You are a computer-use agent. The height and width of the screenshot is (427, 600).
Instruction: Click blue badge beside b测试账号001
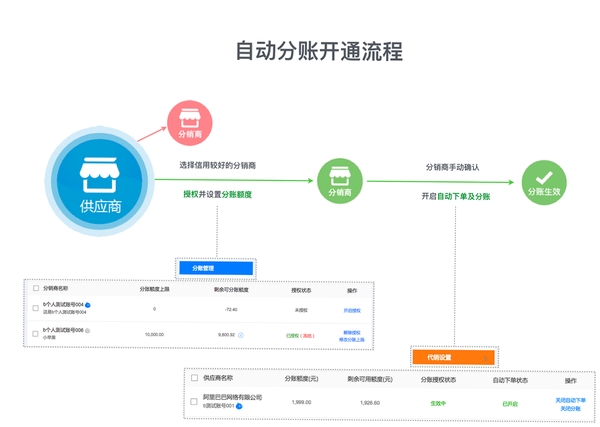click(239, 406)
